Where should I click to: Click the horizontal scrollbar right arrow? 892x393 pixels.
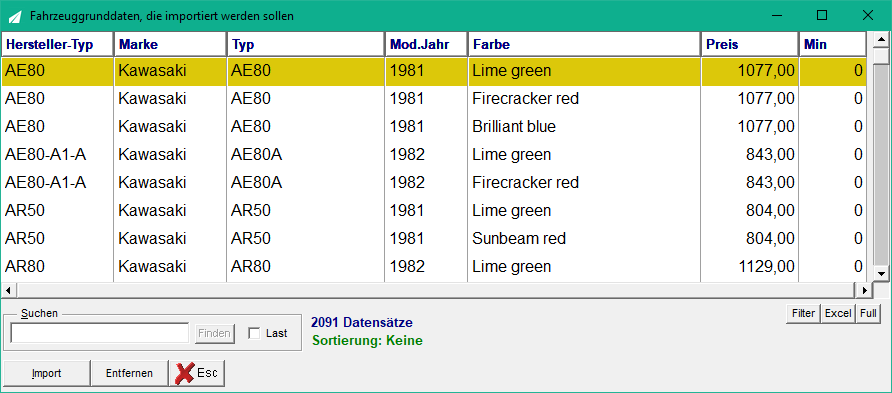pyautogui.click(x=864, y=290)
